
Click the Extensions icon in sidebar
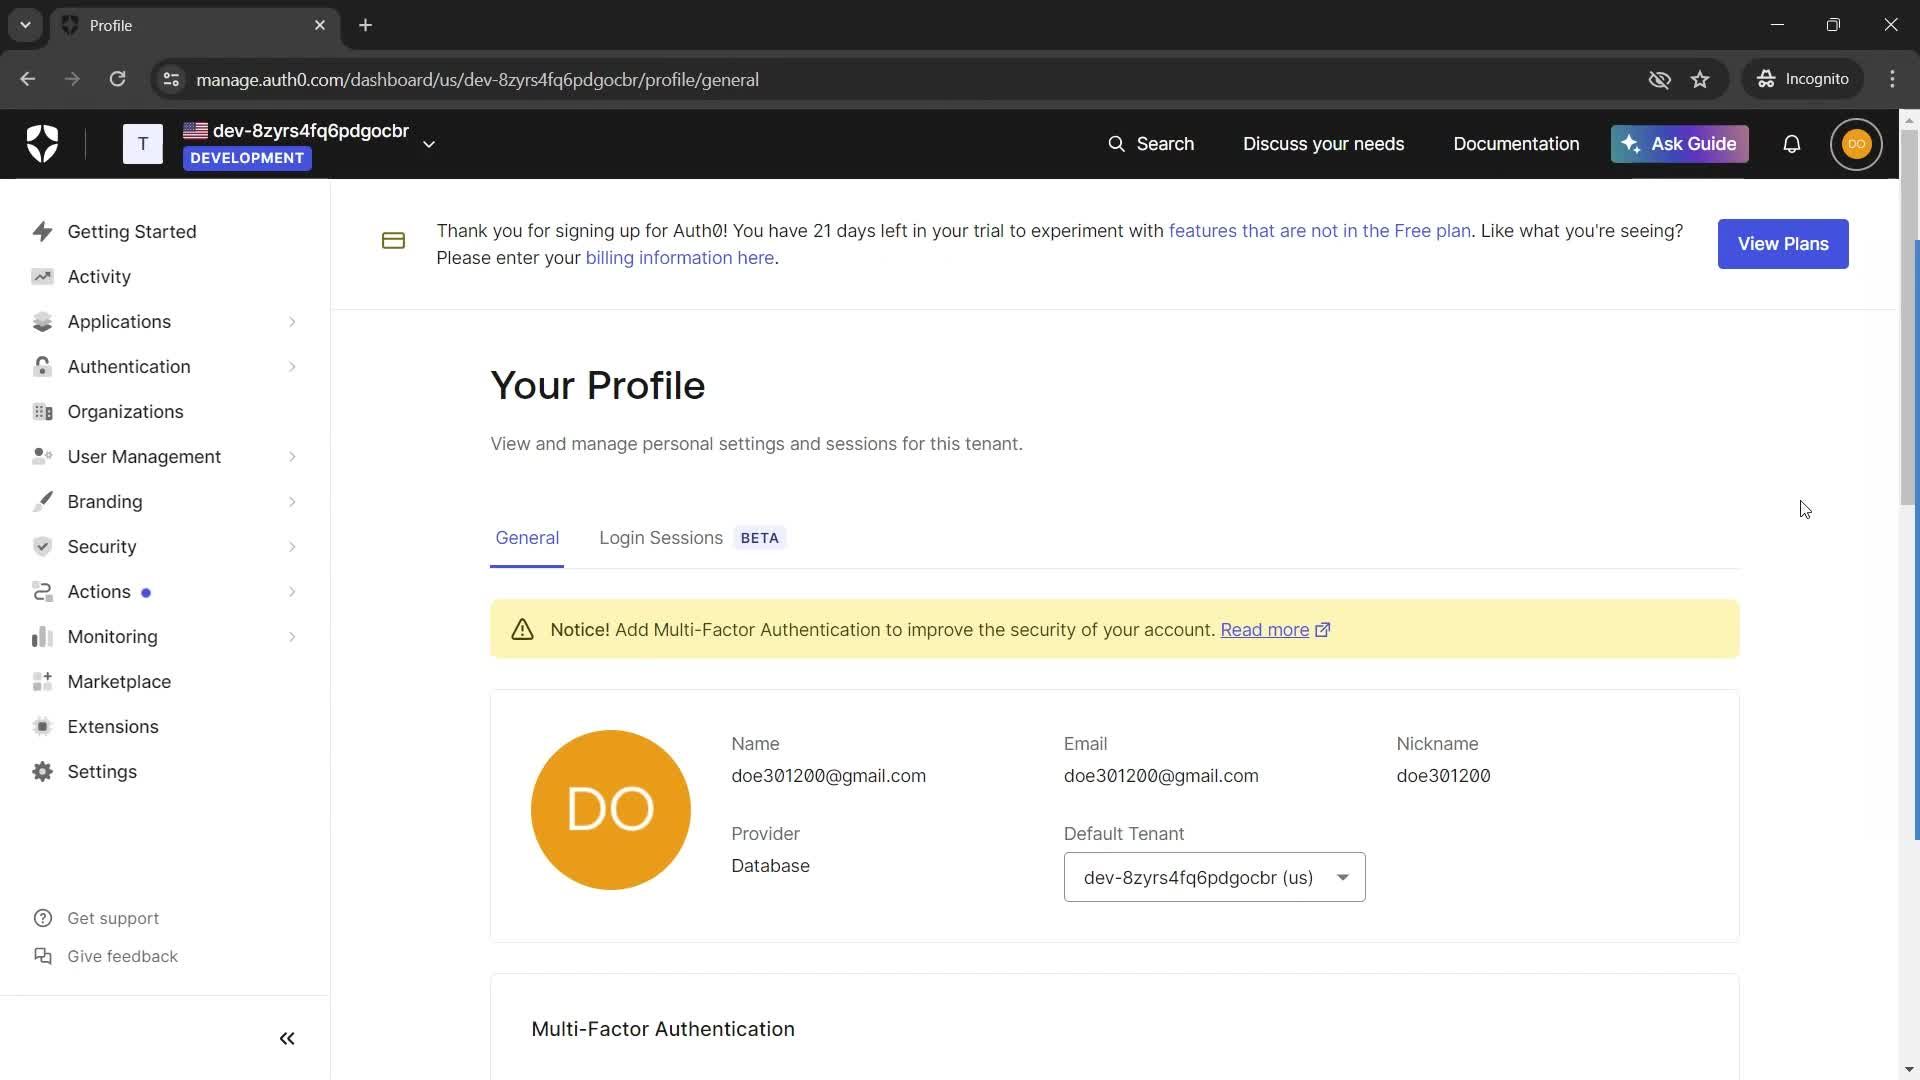tap(42, 727)
